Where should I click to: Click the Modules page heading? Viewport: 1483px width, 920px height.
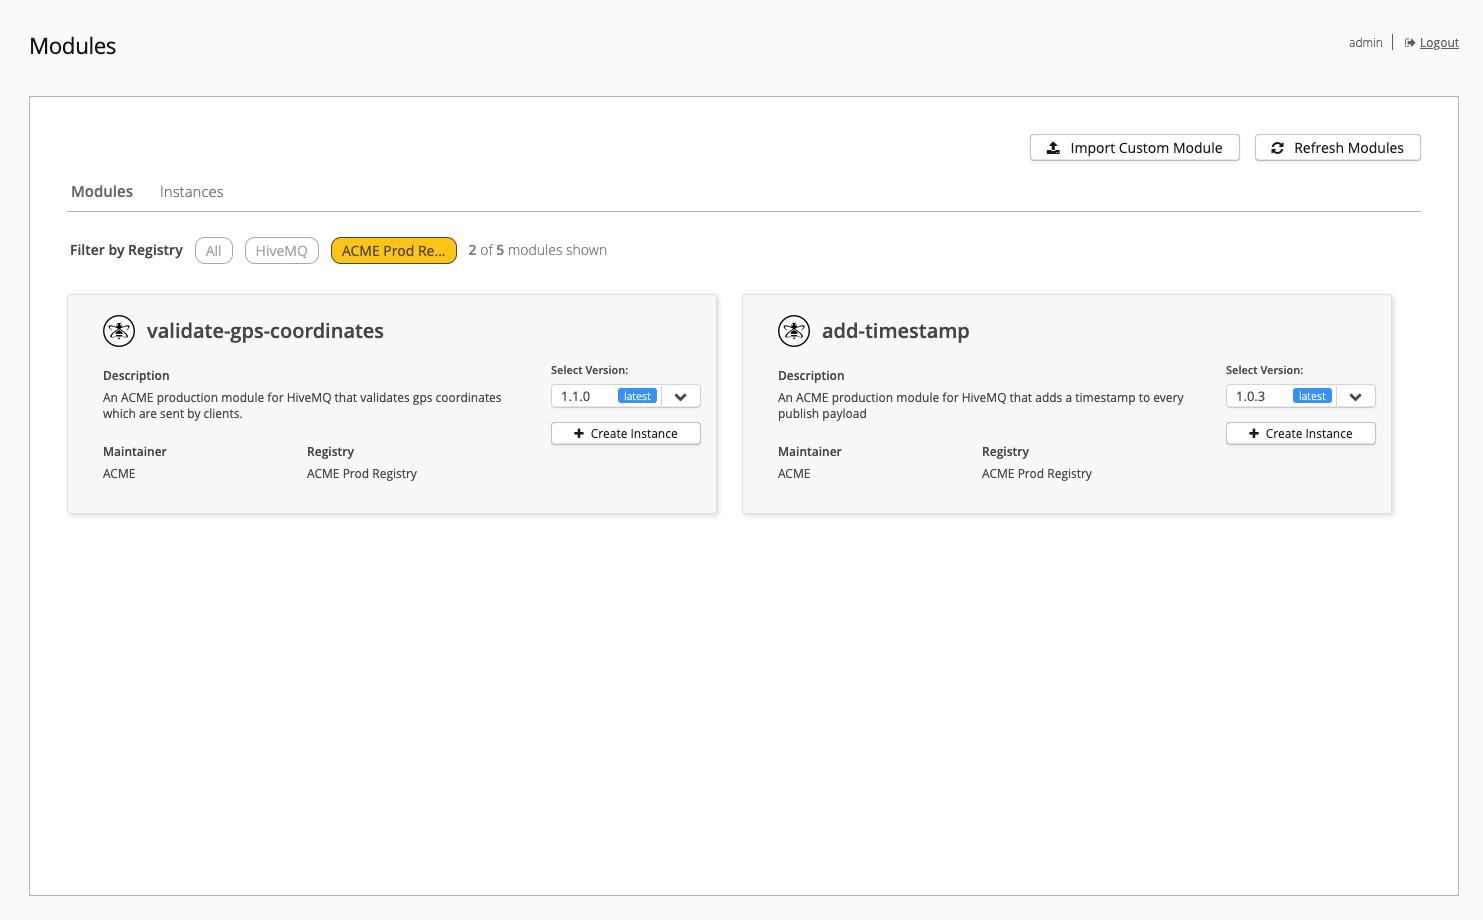[x=73, y=46]
